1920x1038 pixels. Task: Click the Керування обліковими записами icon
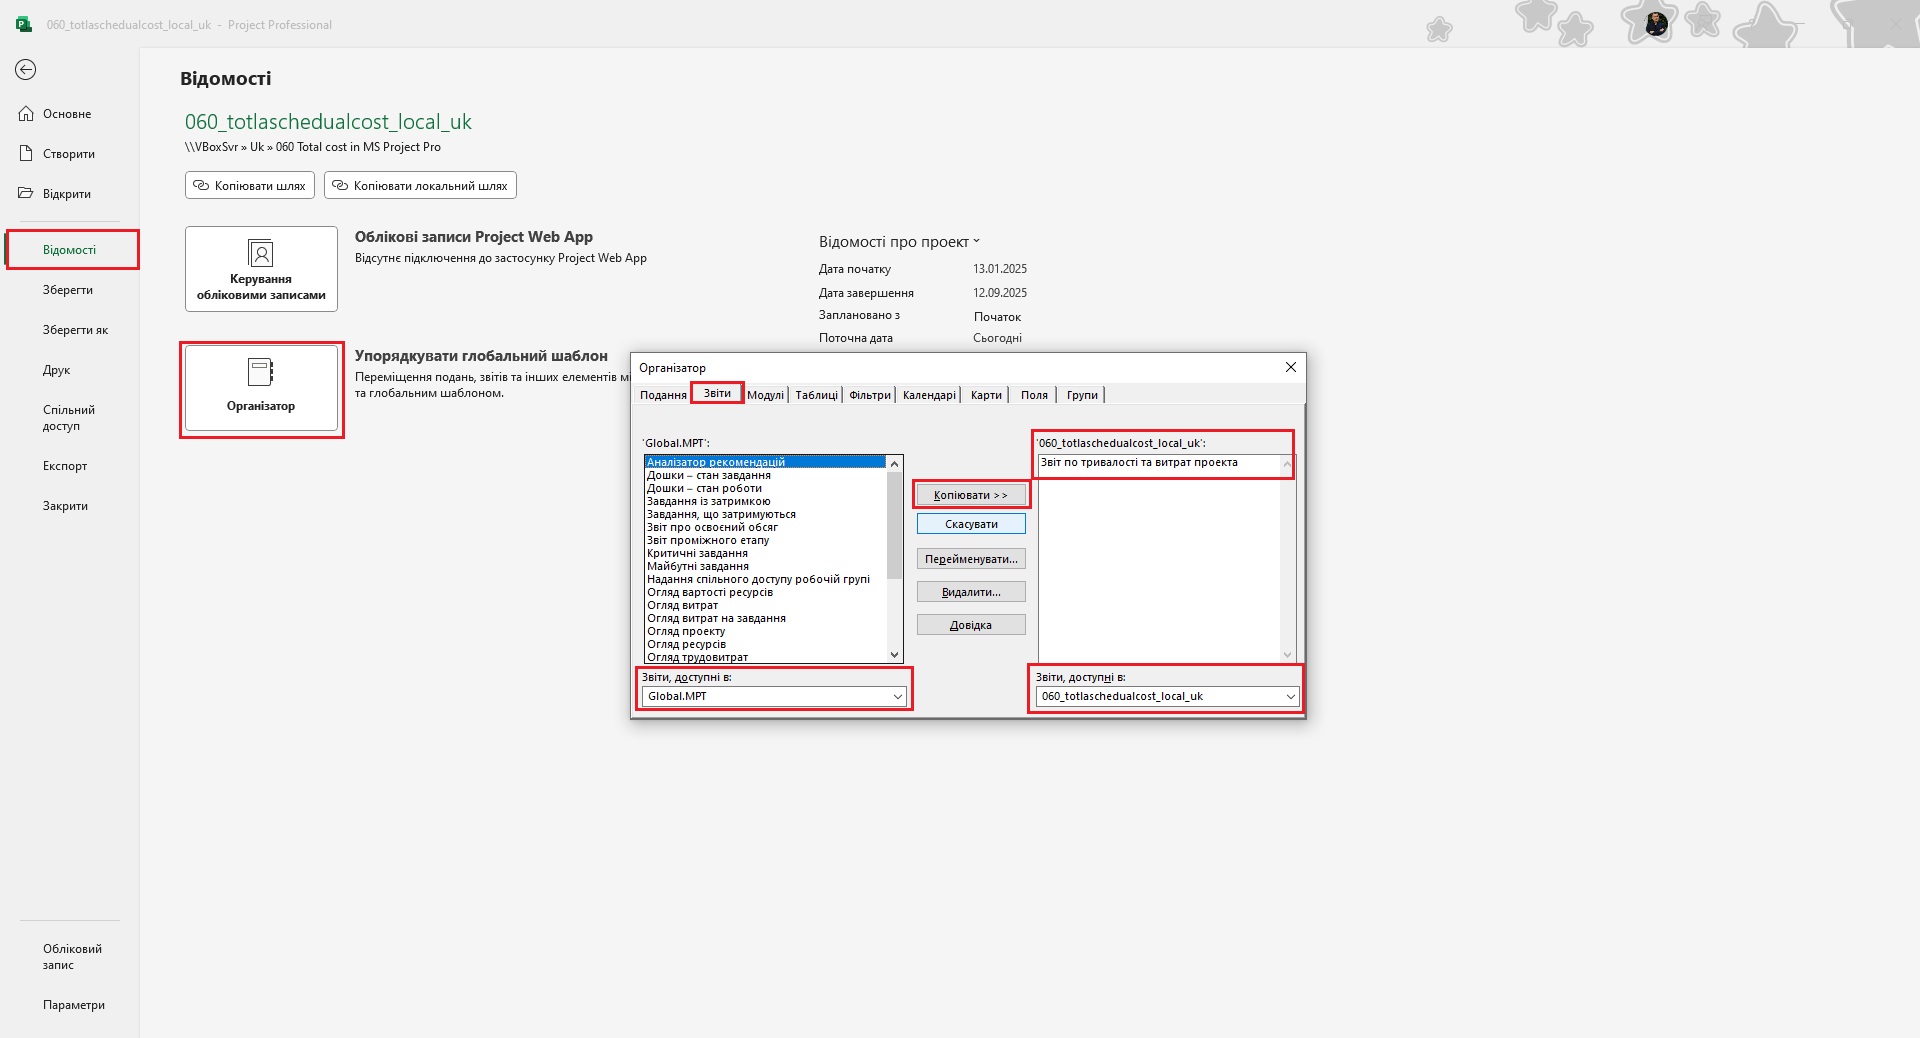[260, 253]
